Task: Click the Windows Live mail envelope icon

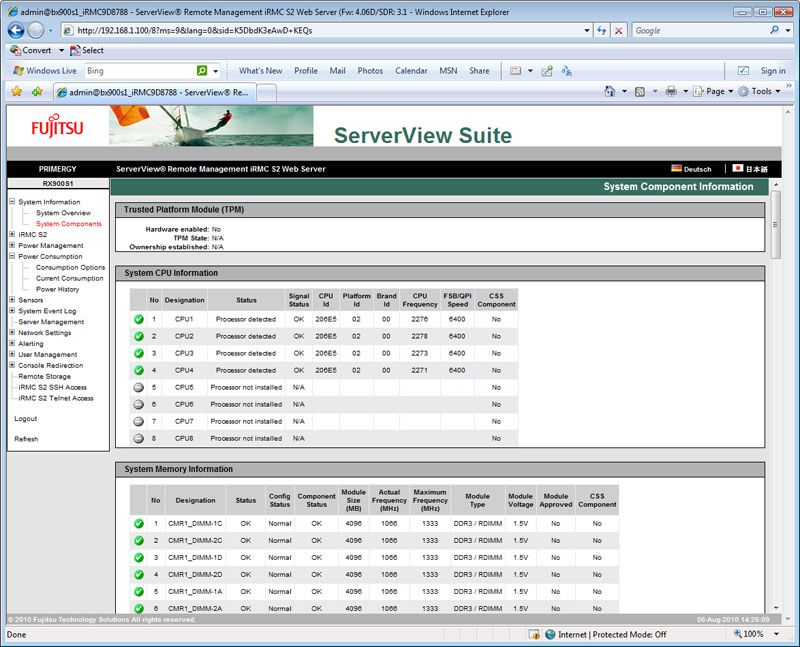Action: 516,70
